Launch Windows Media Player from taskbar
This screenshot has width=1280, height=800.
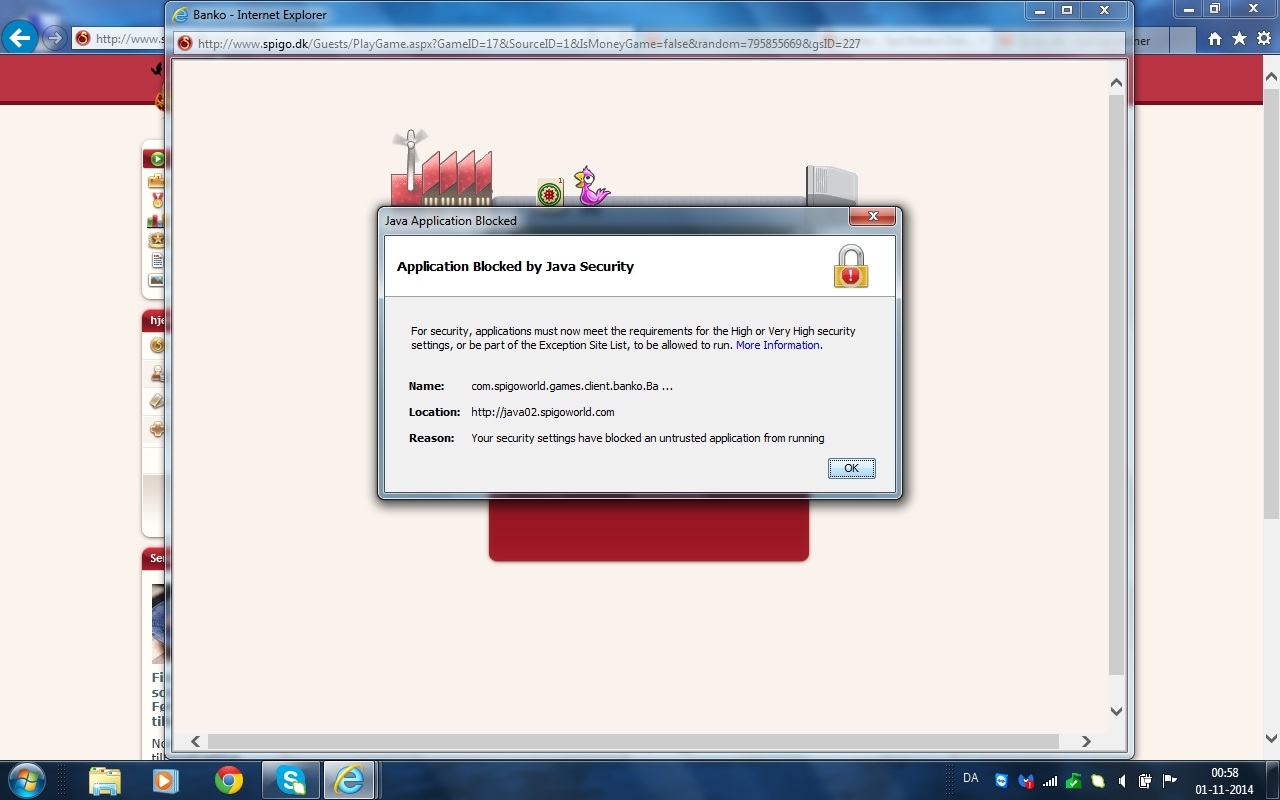[x=165, y=779]
